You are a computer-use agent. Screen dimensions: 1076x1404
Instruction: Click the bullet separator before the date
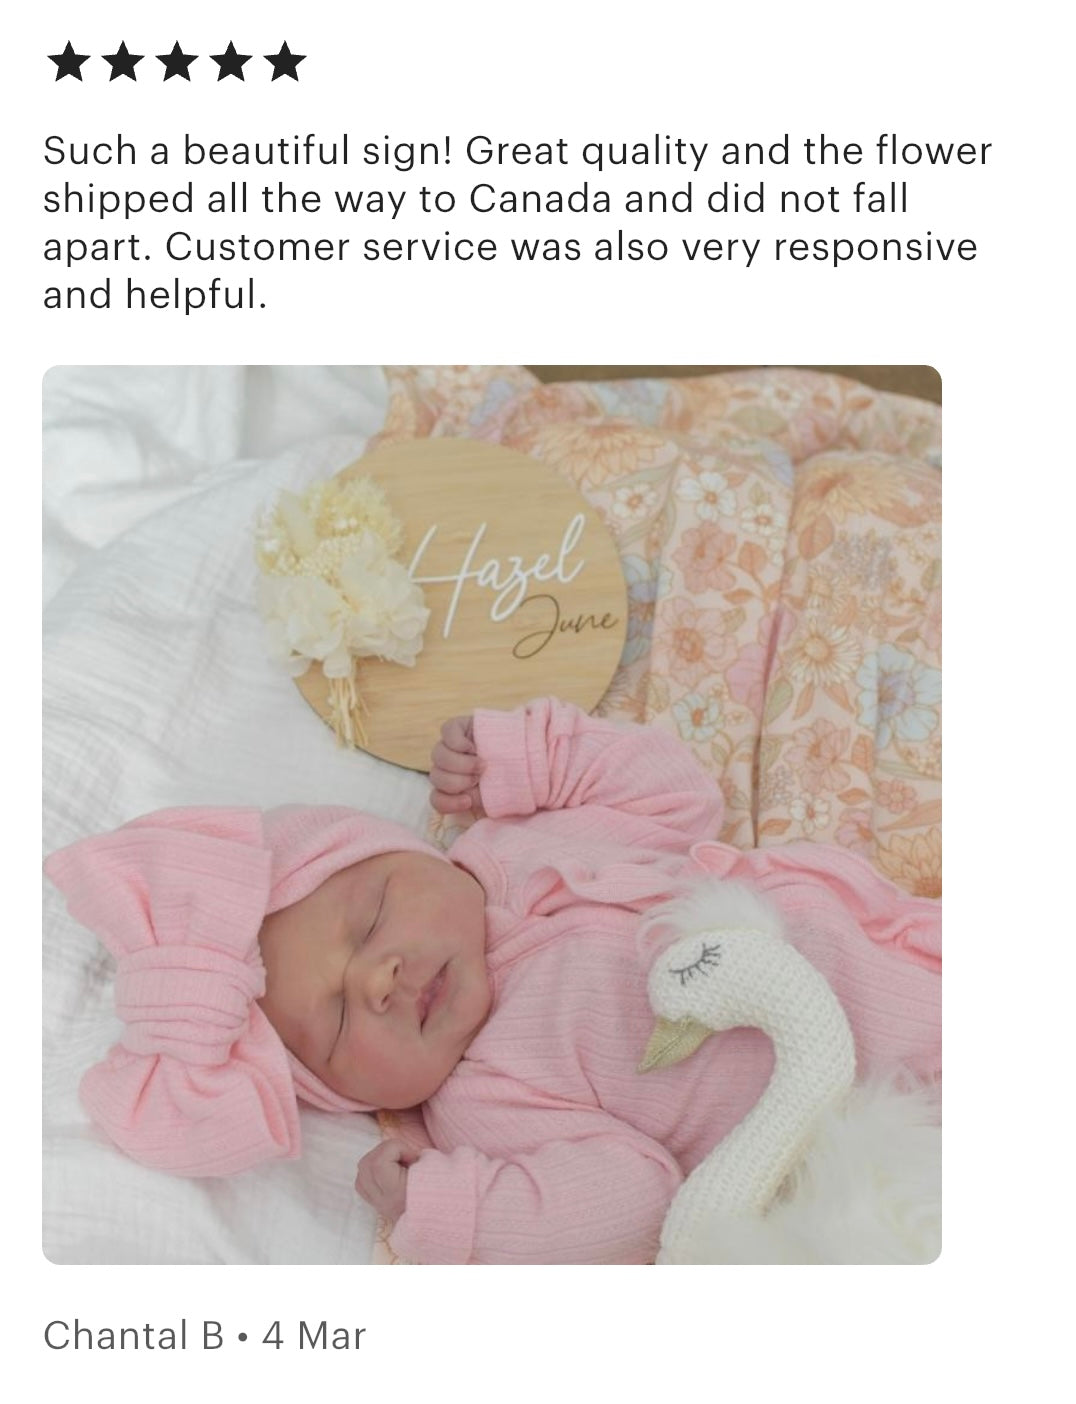click(243, 1337)
